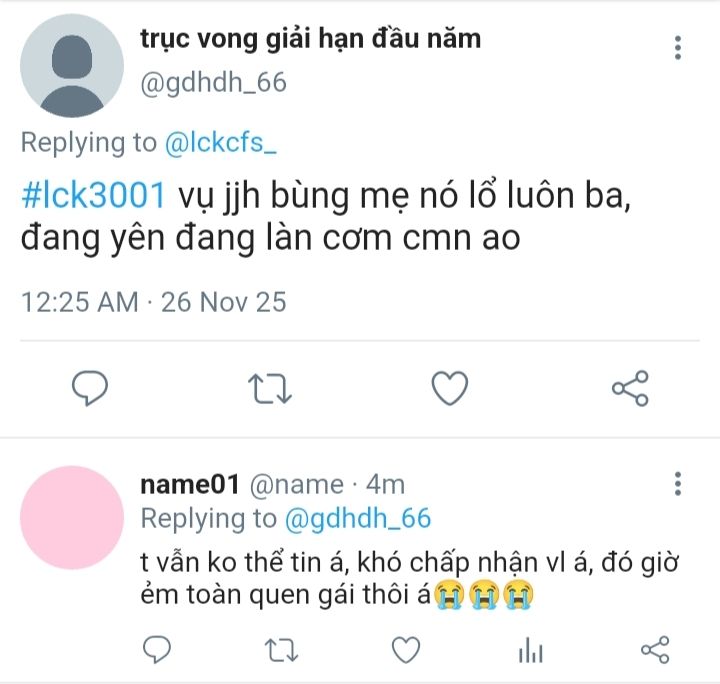
Task: Open more options for name01's reply
Action: [x=678, y=485]
